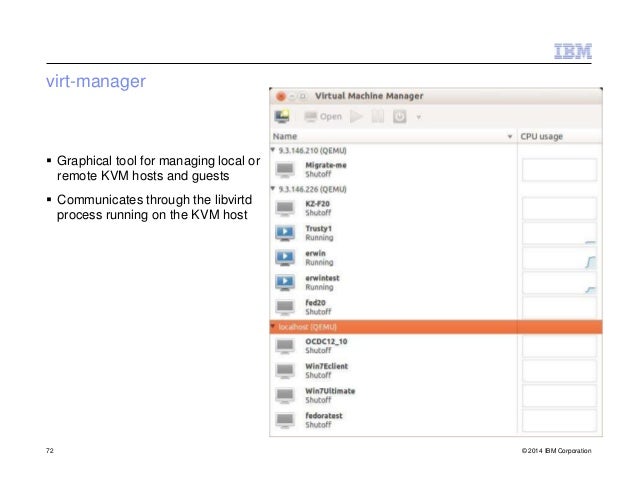Click CPU usage graph for Trusty1

[x=559, y=233]
